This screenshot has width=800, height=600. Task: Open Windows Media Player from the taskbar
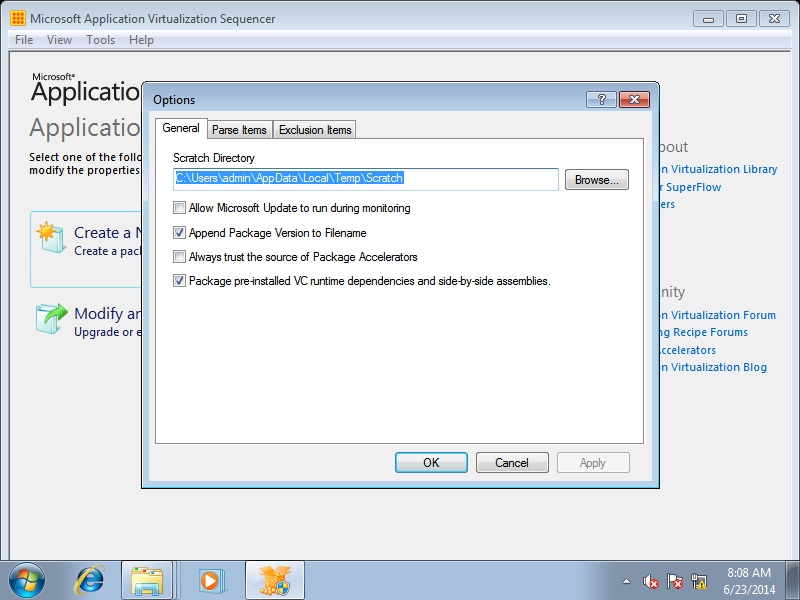(x=209, y=579)
